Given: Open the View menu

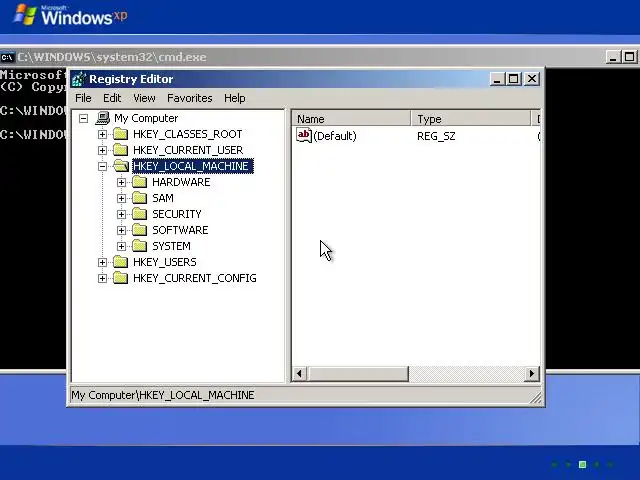Looking at the screenshot, I should tap(144, 98).
